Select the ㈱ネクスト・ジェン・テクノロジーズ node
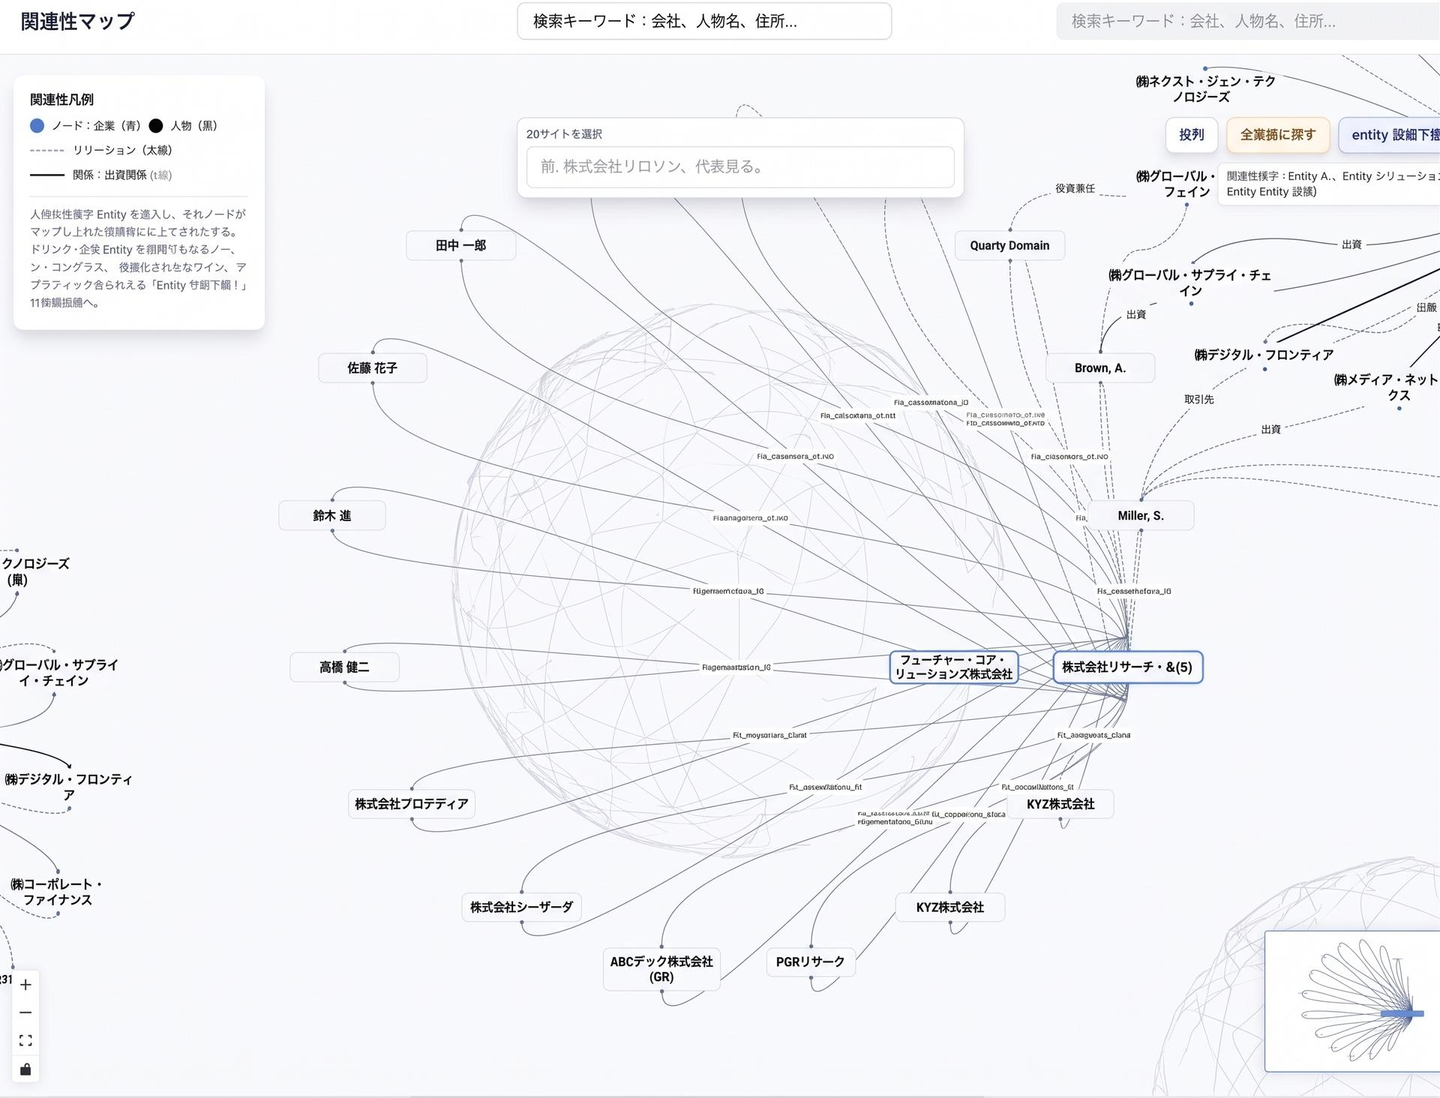1440x1098 pixels. (1206, 89)
